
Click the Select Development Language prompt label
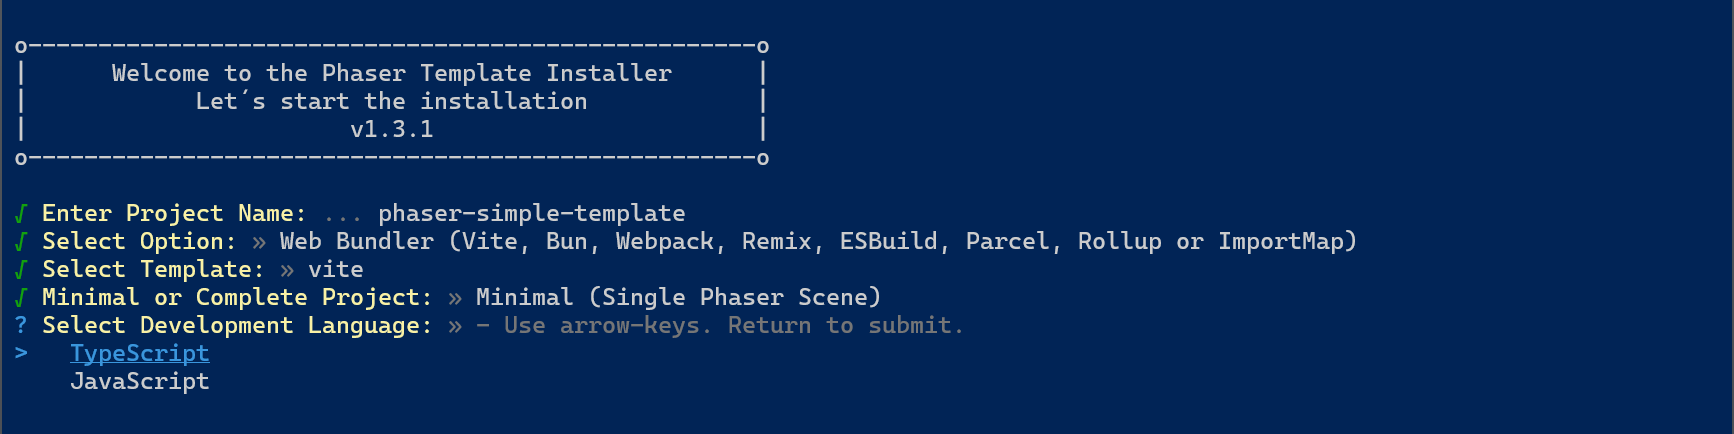coord(237,325)
